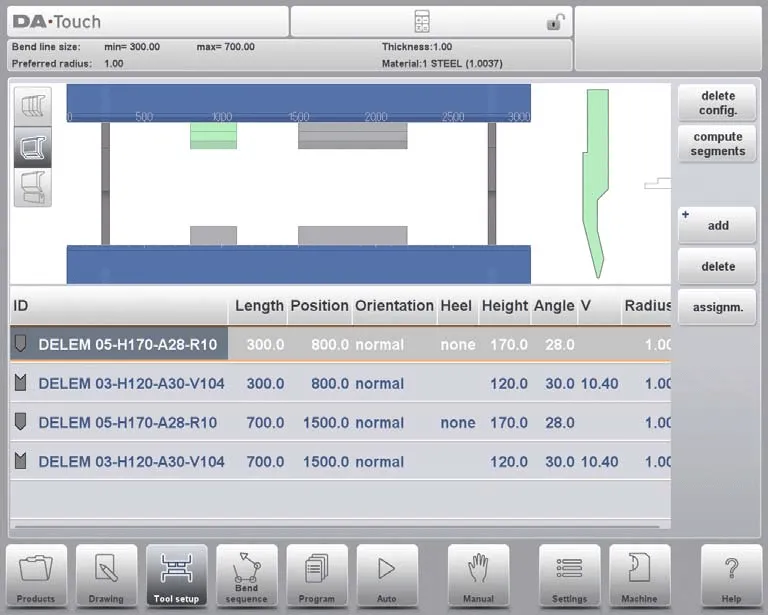This screenshot has height=615, width=768.
Task: Open the Settings page
Action: tap(569, 575)
